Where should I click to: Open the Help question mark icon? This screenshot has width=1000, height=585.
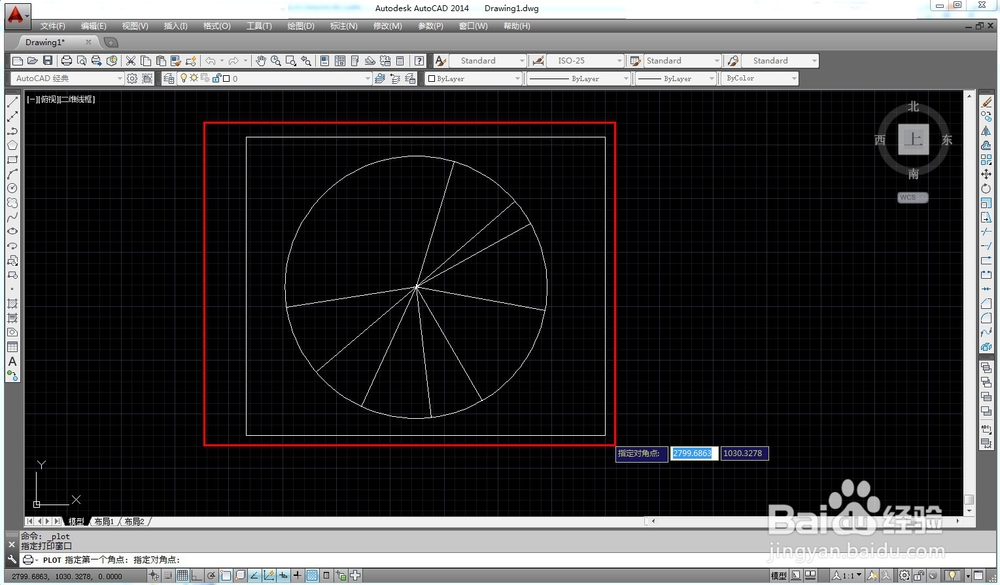(419, 61)
